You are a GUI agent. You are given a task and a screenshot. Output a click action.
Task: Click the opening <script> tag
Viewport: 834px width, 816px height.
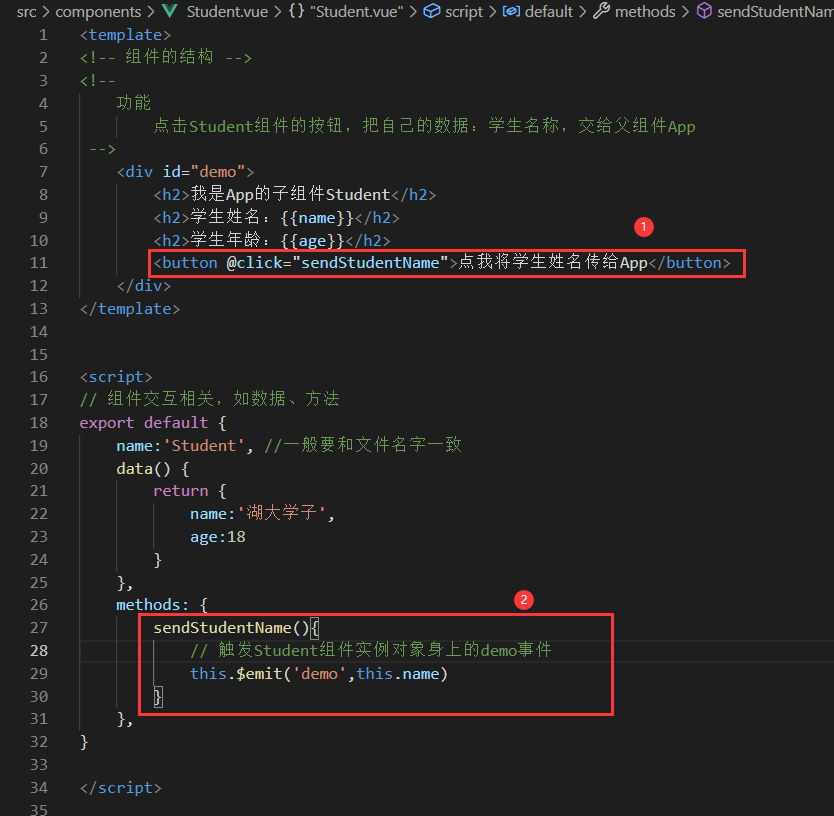click(x=116, y=377)
